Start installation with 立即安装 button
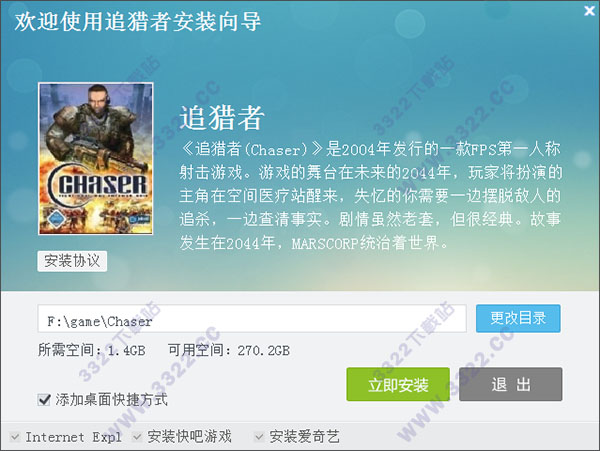600x451 pixels. (x=398, y=384)
